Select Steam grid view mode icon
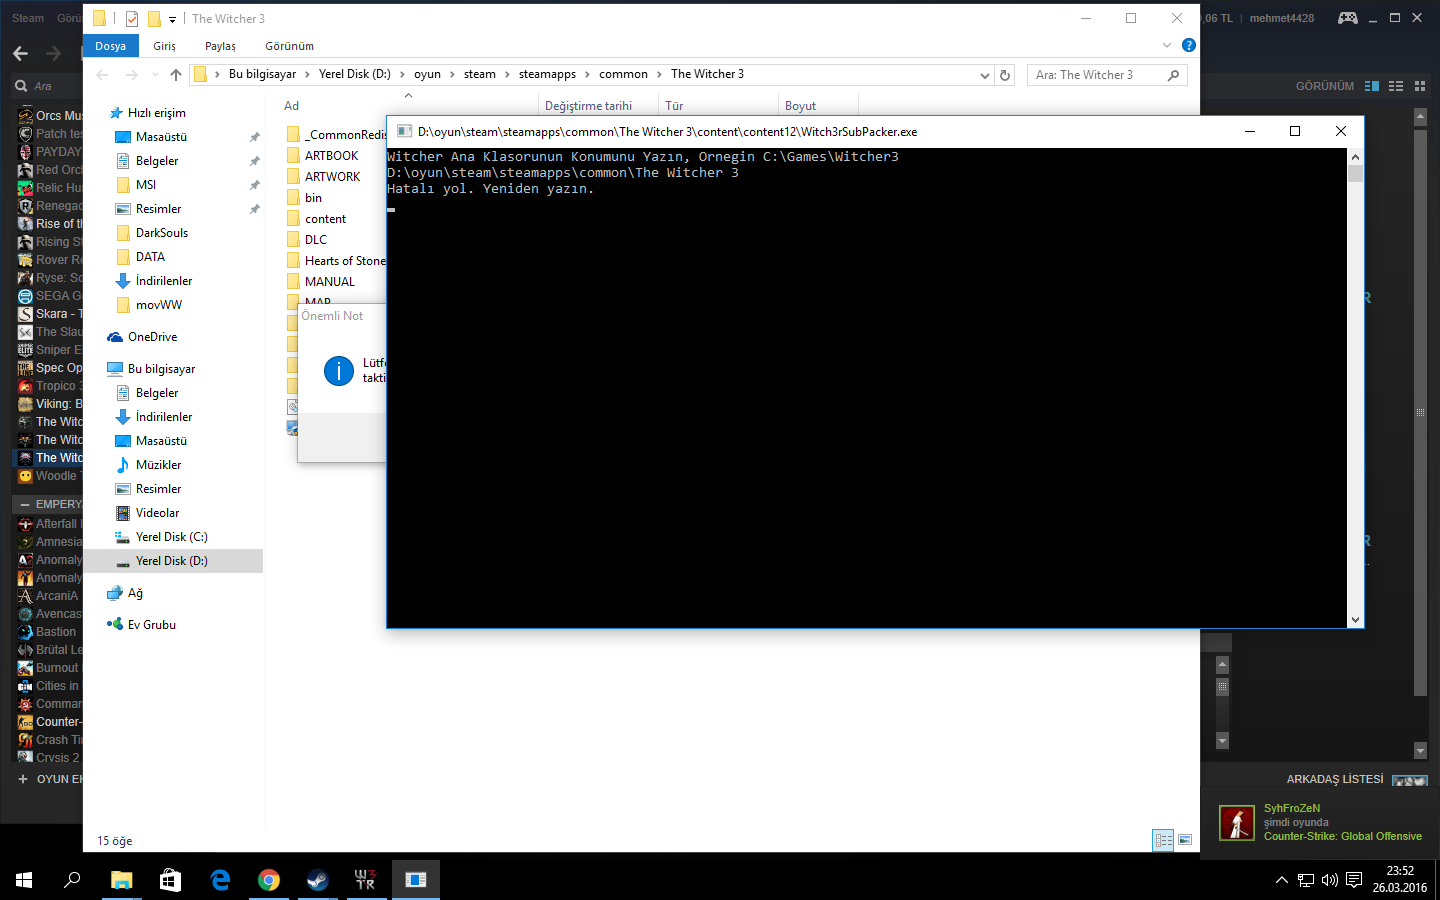This screenshot has width=1440, height=900. click(x=1420, y=86)
